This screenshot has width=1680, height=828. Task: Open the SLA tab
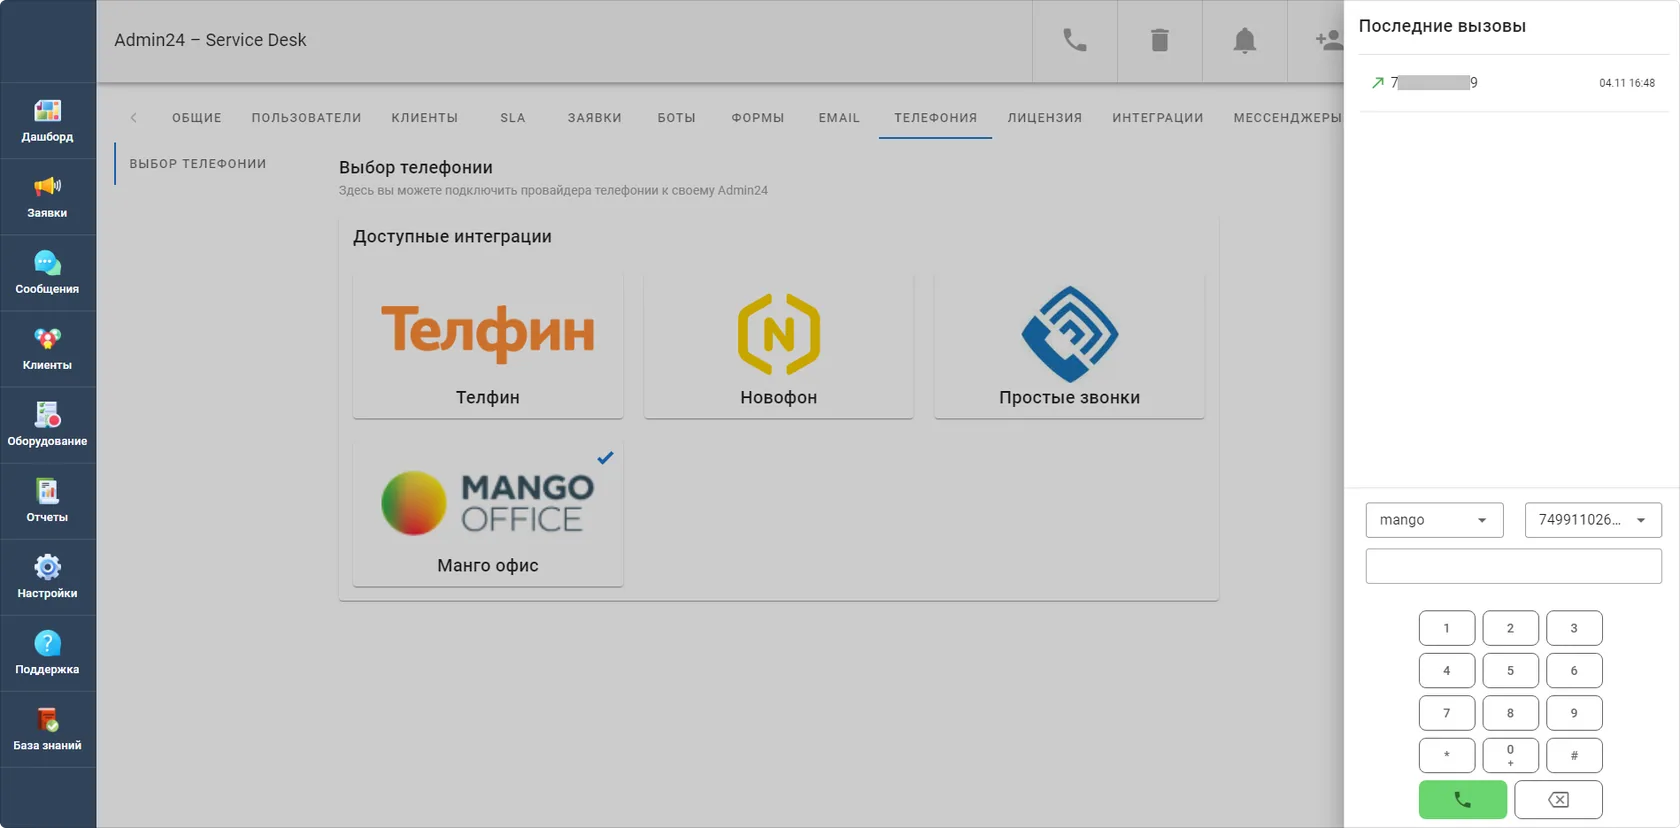pyautogui.click(x=513, y=118)
